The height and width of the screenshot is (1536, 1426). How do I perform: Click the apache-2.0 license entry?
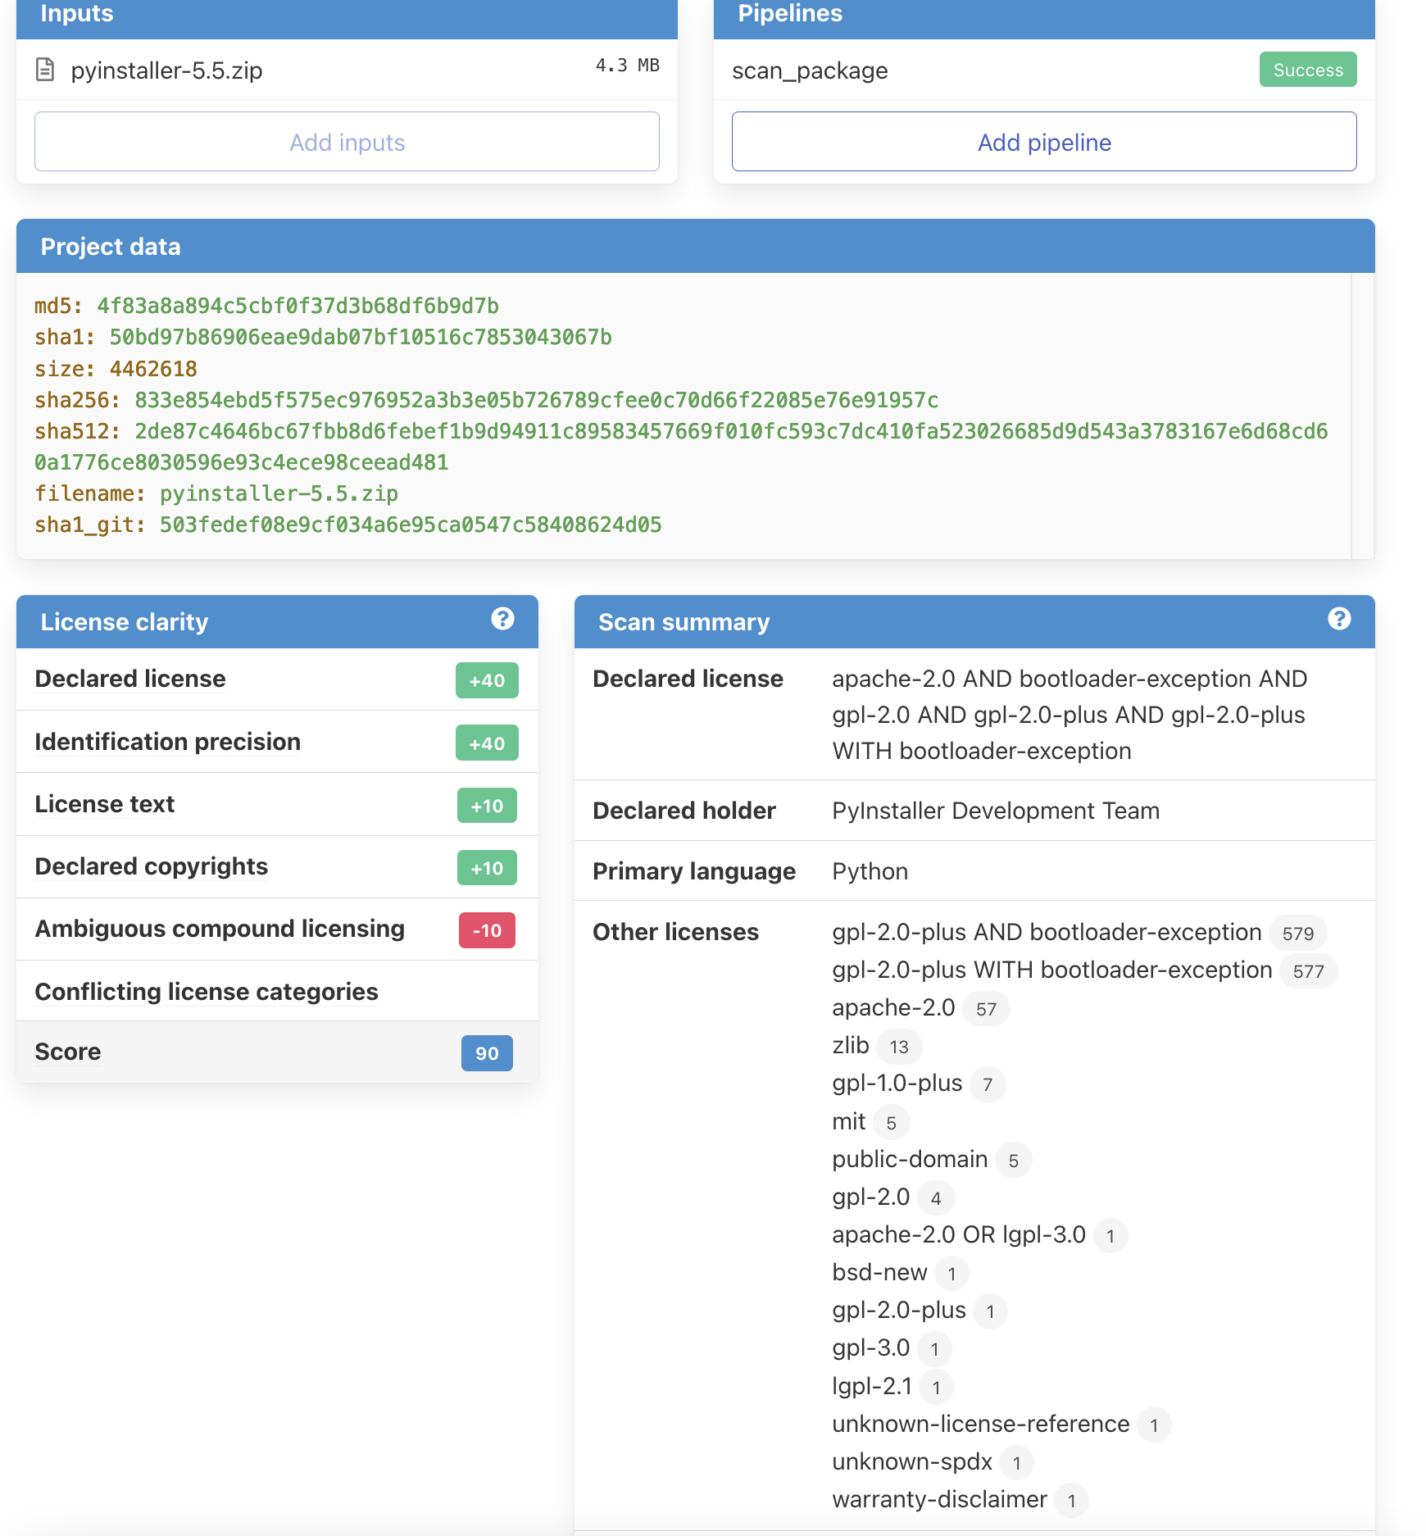[893, 1008]
